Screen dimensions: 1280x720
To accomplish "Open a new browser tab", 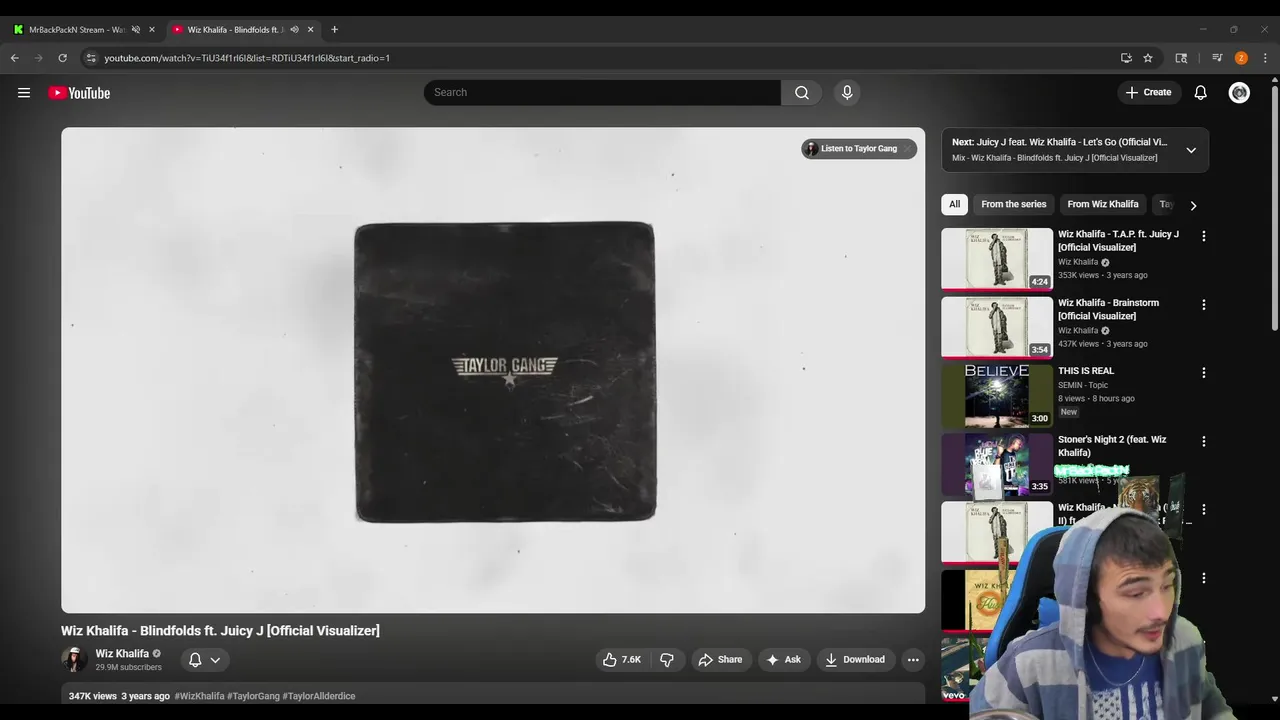I will [x=334, y=30].
